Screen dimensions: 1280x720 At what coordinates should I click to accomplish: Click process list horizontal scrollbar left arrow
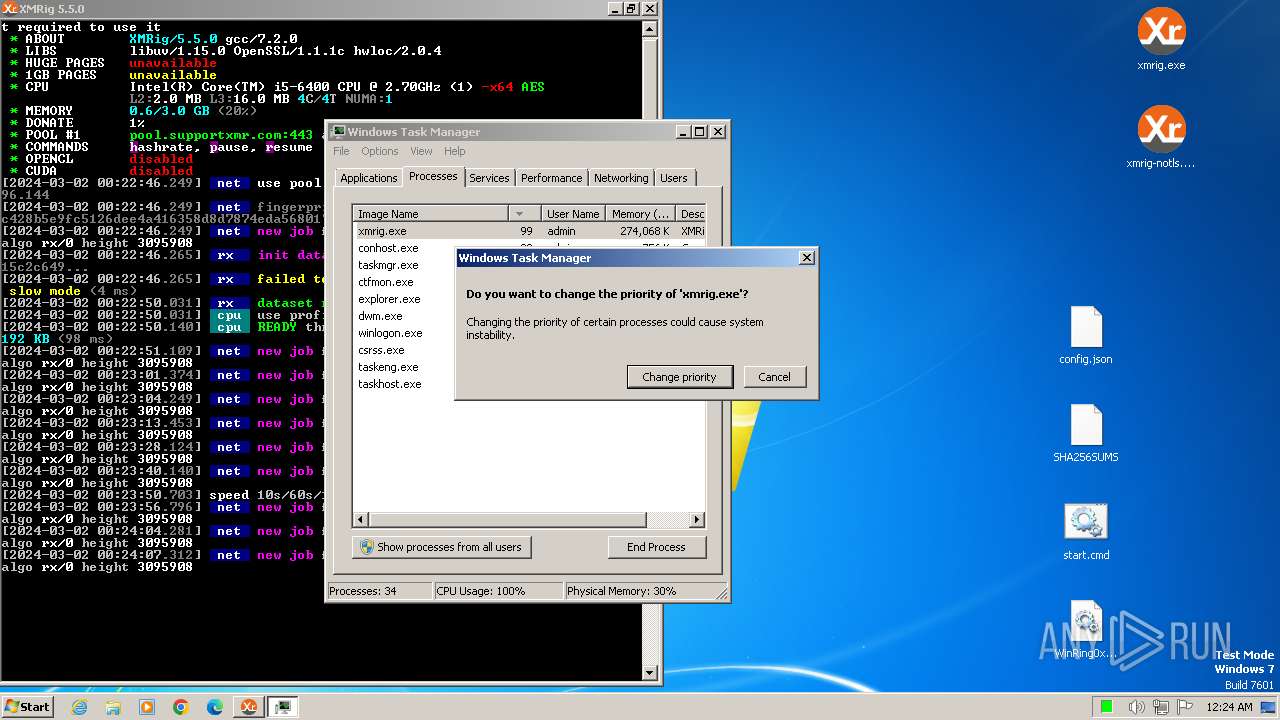tap(361, 520)
